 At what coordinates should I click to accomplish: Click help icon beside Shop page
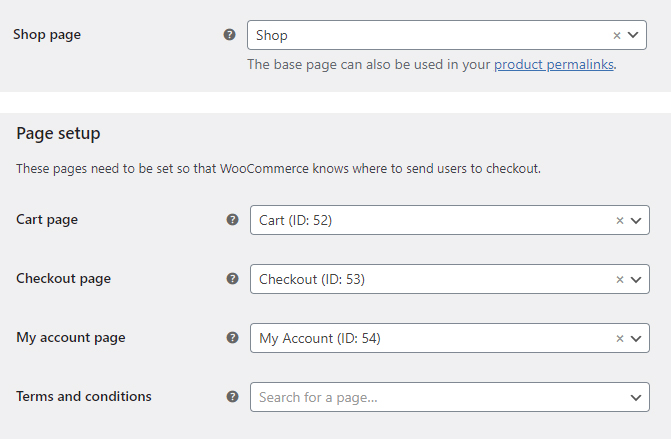tap(229, 35)
